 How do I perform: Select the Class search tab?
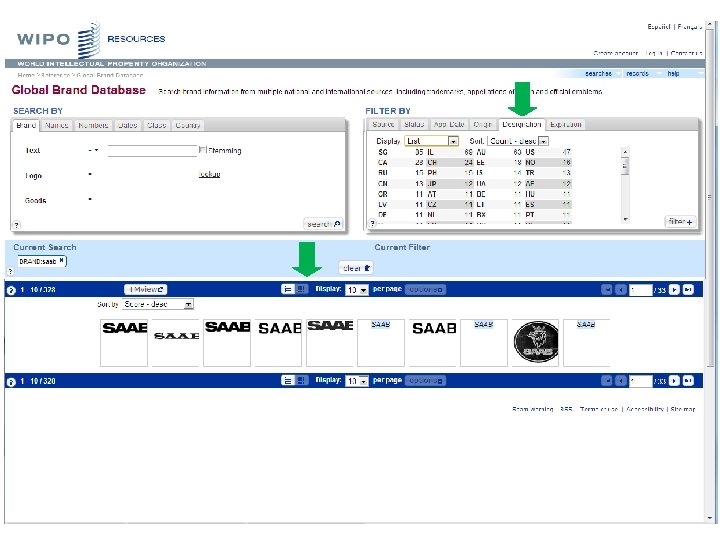[x=157, y=125]
